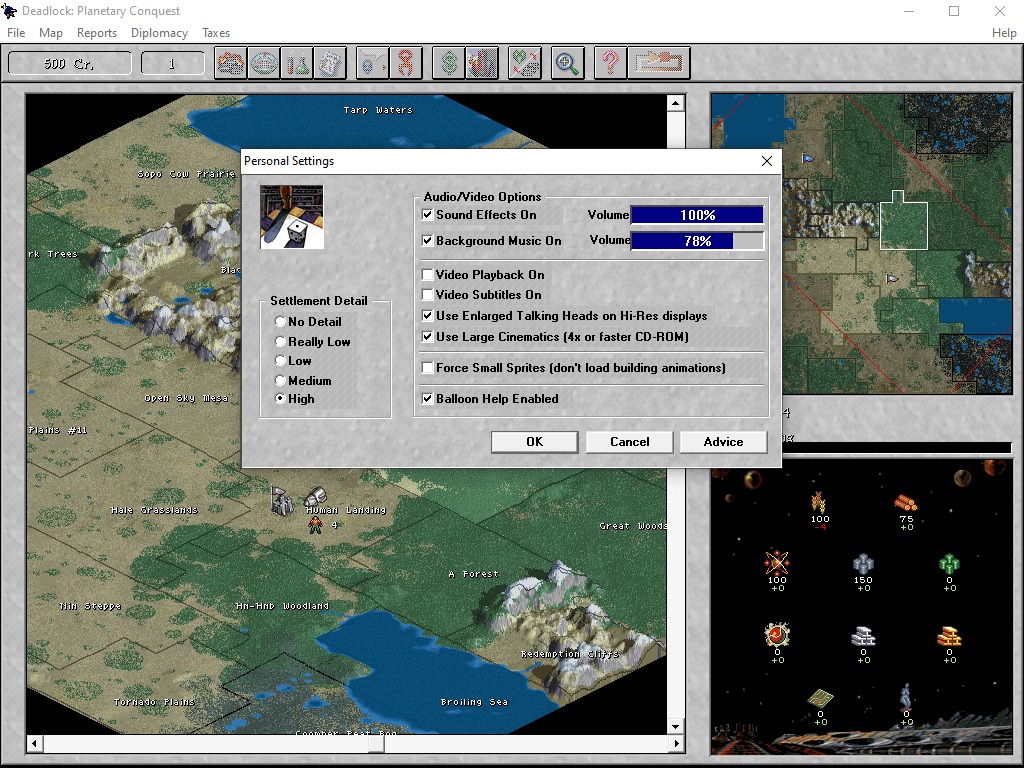
Task: Click the documents/papers toolbar icon
Action: [x=330, y=63]
